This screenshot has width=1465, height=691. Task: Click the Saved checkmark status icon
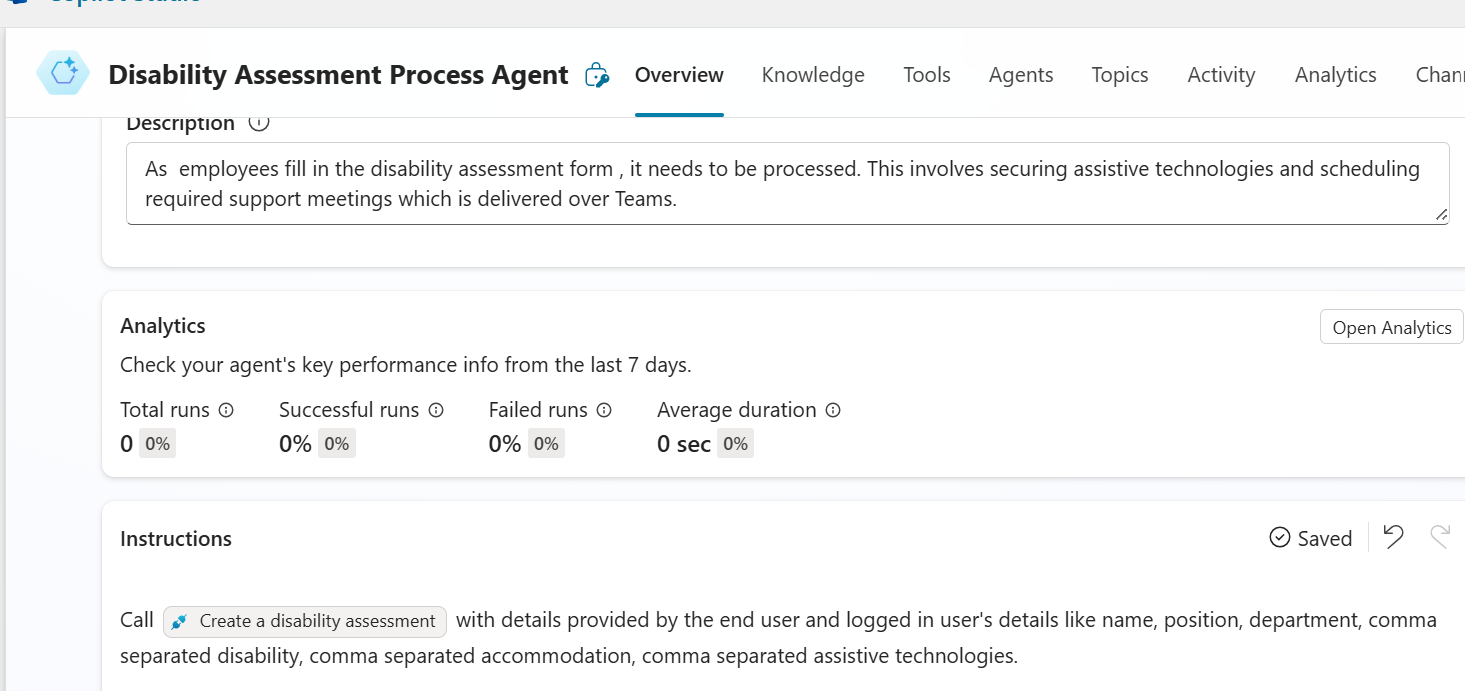click(x=1279, y=538)
